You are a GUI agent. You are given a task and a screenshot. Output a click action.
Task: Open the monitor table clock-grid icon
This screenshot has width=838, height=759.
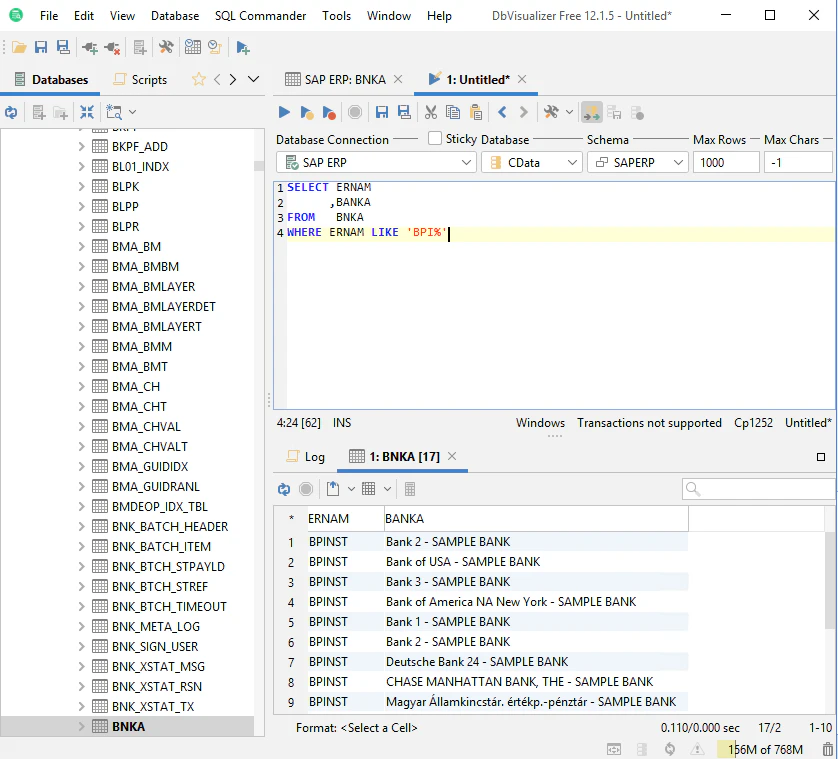point(192,48)
